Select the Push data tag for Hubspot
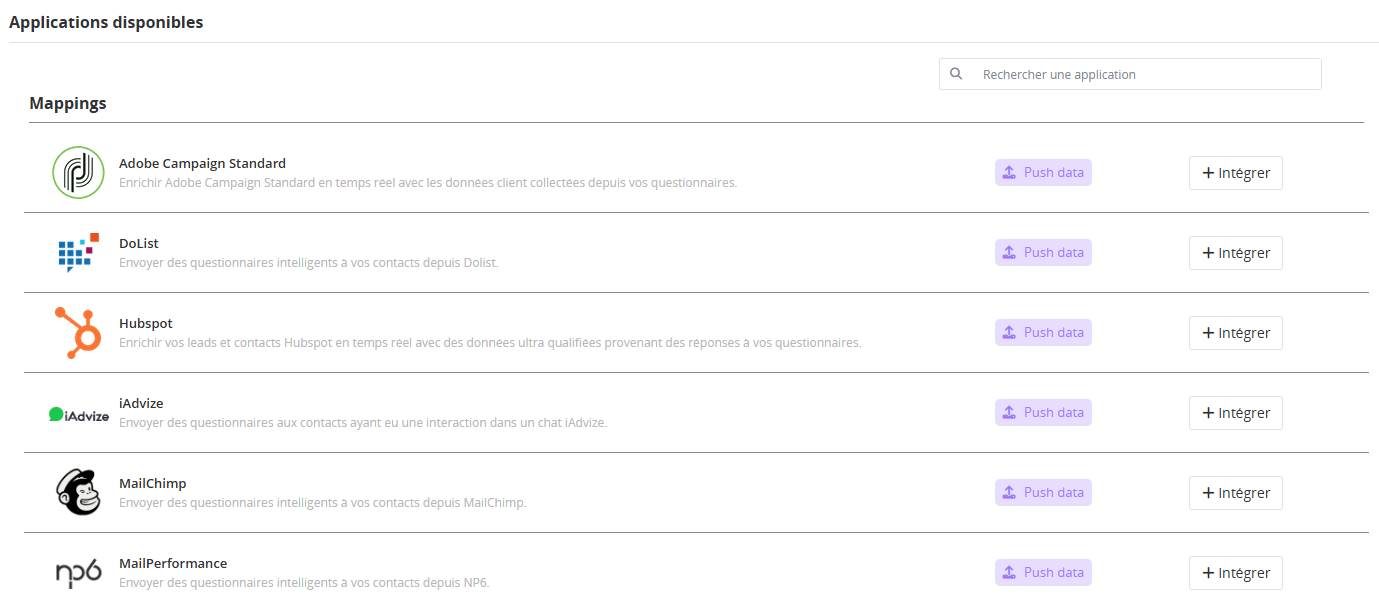Viewport: 1379px width, 600px height. [x=1043, y=333]
